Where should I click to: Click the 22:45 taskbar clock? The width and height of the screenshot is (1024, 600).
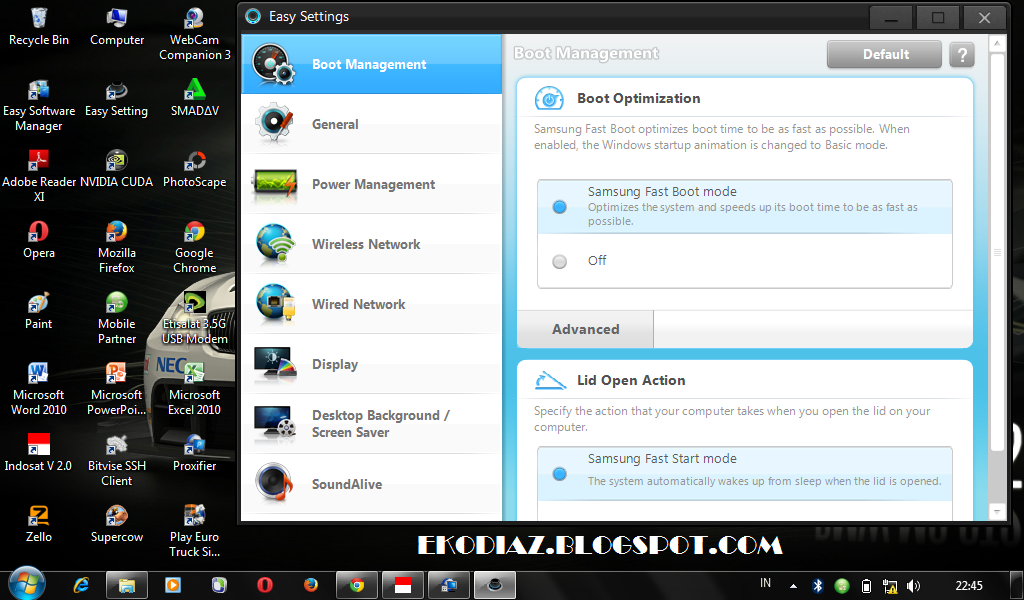pos(969,585)
